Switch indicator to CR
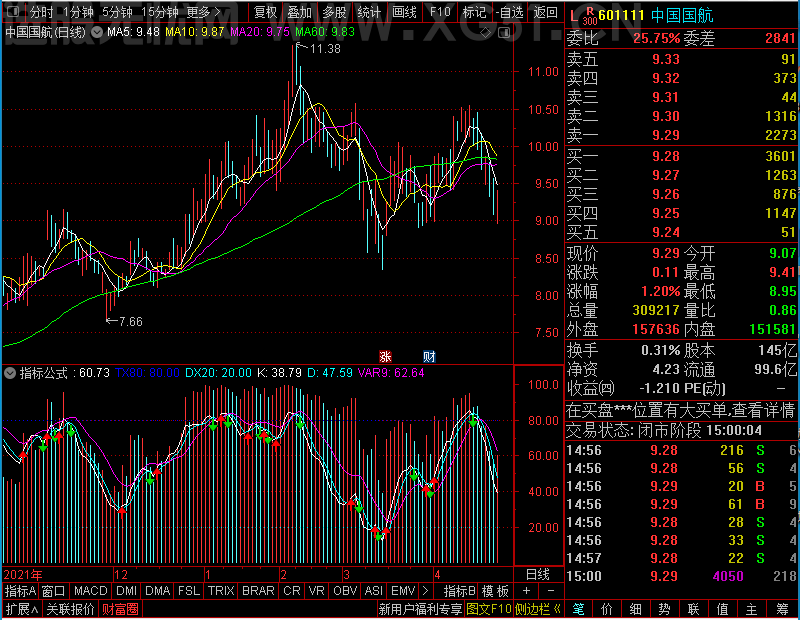 coord(292,590)
